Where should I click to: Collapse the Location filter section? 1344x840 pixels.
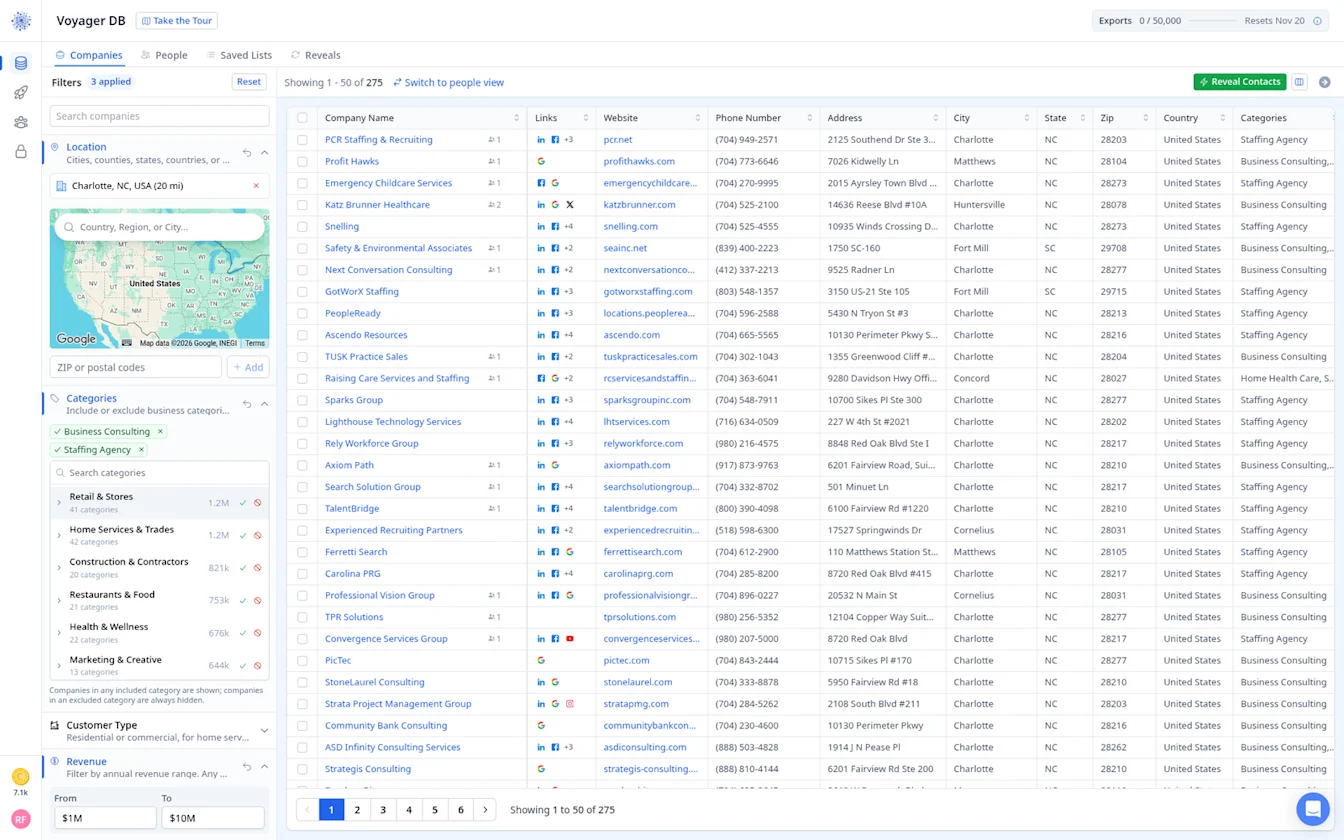[264, 153]
